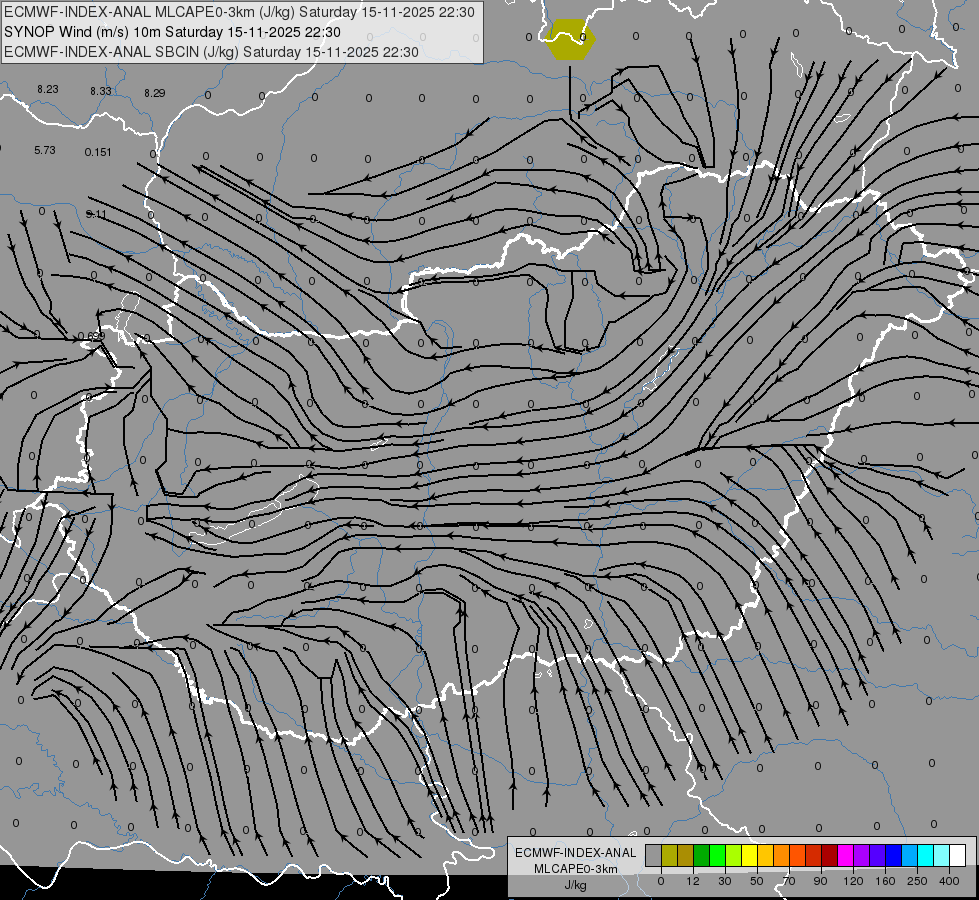The width and height of the screenshot is (979, 900).
Task: Click the legend scale value 90
Action: [x=820, y=881]
